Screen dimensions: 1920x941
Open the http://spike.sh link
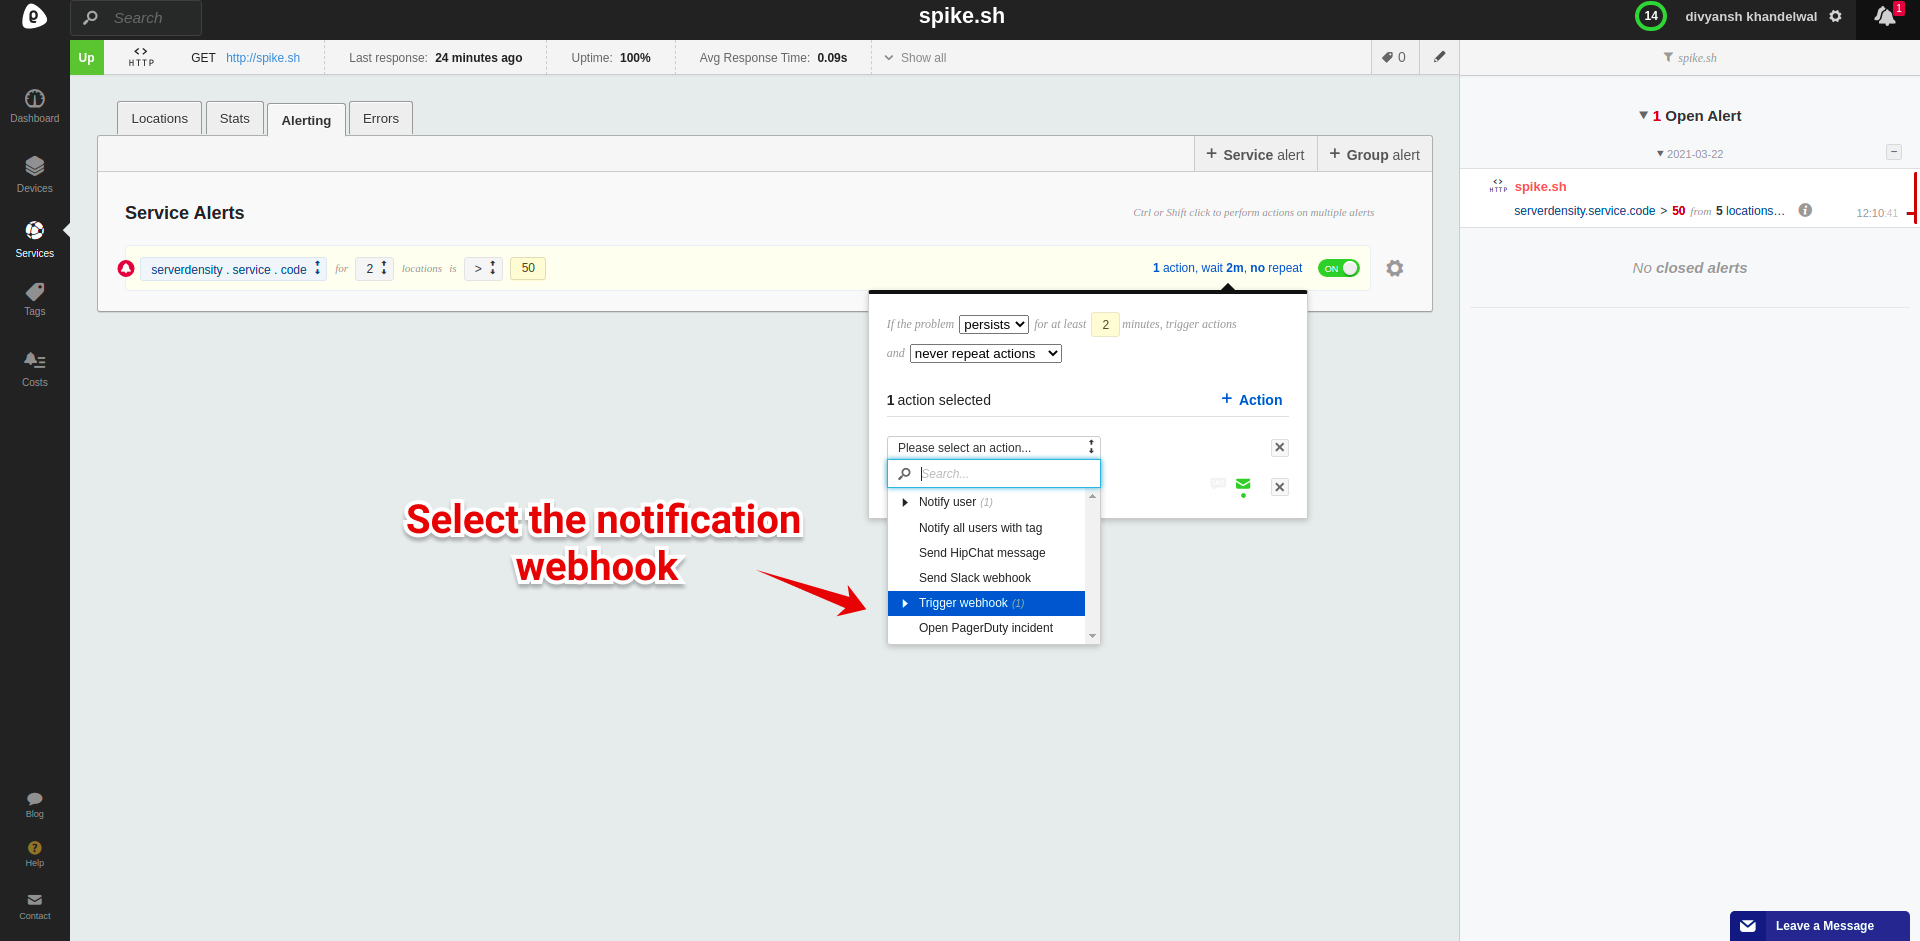(263, 58)
